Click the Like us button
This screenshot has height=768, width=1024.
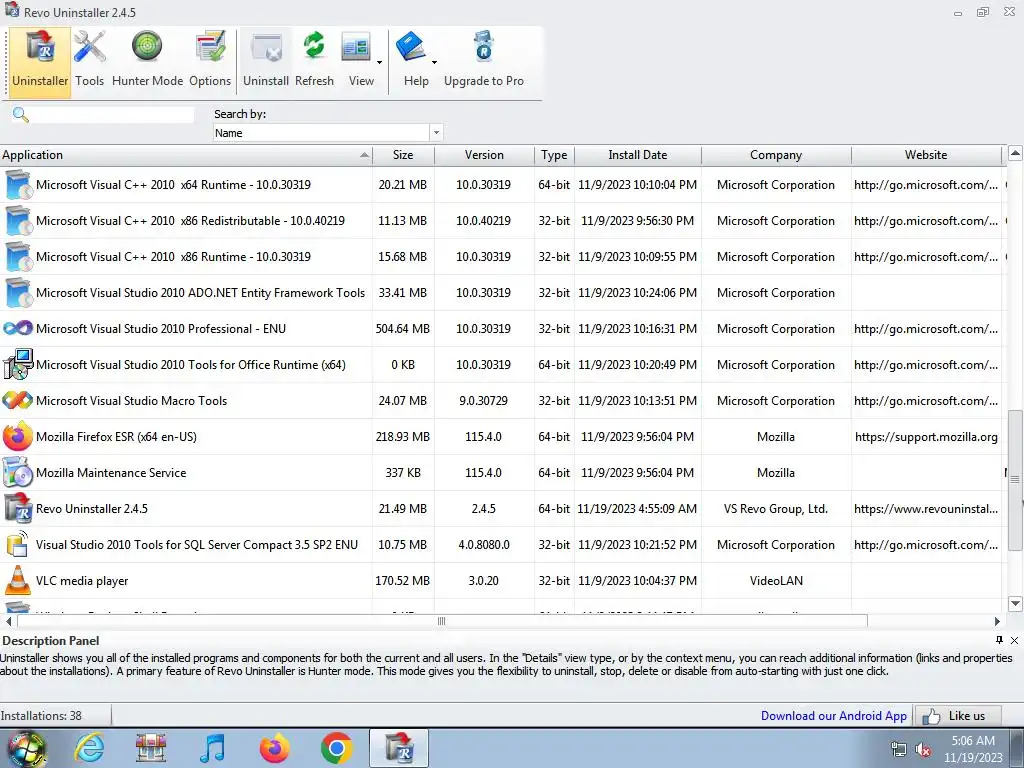click(x=959, y=716)
